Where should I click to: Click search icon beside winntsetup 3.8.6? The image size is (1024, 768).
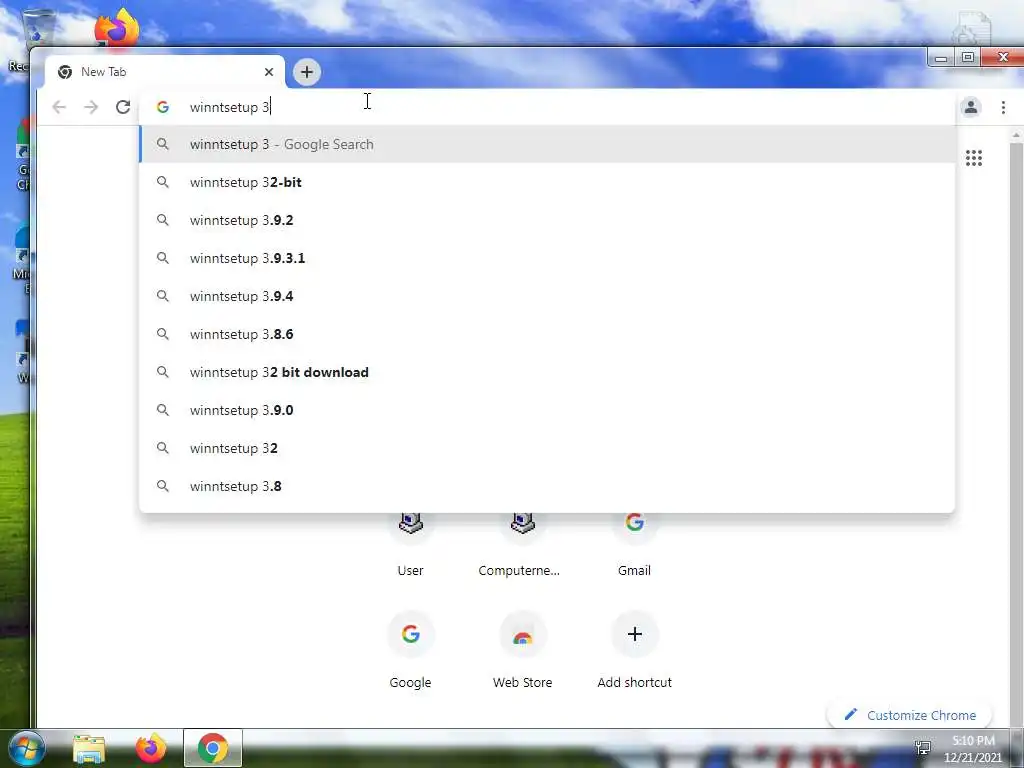(x=163, y=334)
